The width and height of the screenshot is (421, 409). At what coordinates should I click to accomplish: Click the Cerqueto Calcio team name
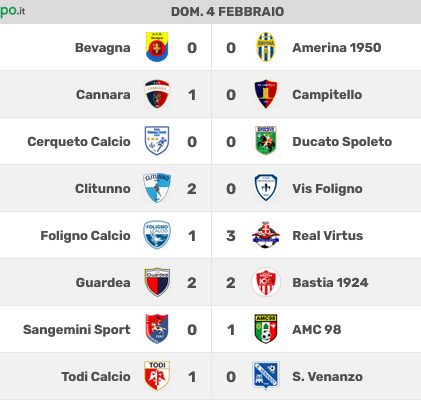click(79, 142)
